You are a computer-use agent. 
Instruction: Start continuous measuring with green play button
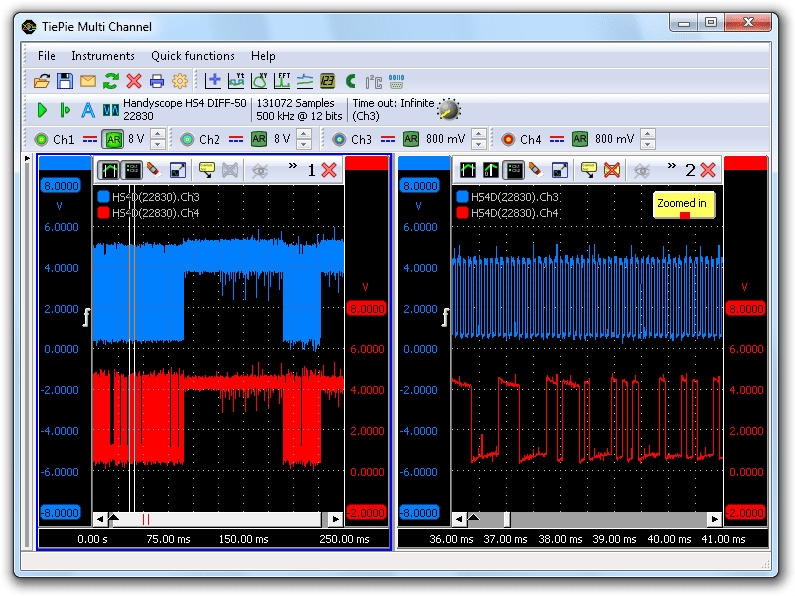pos(42,109)
